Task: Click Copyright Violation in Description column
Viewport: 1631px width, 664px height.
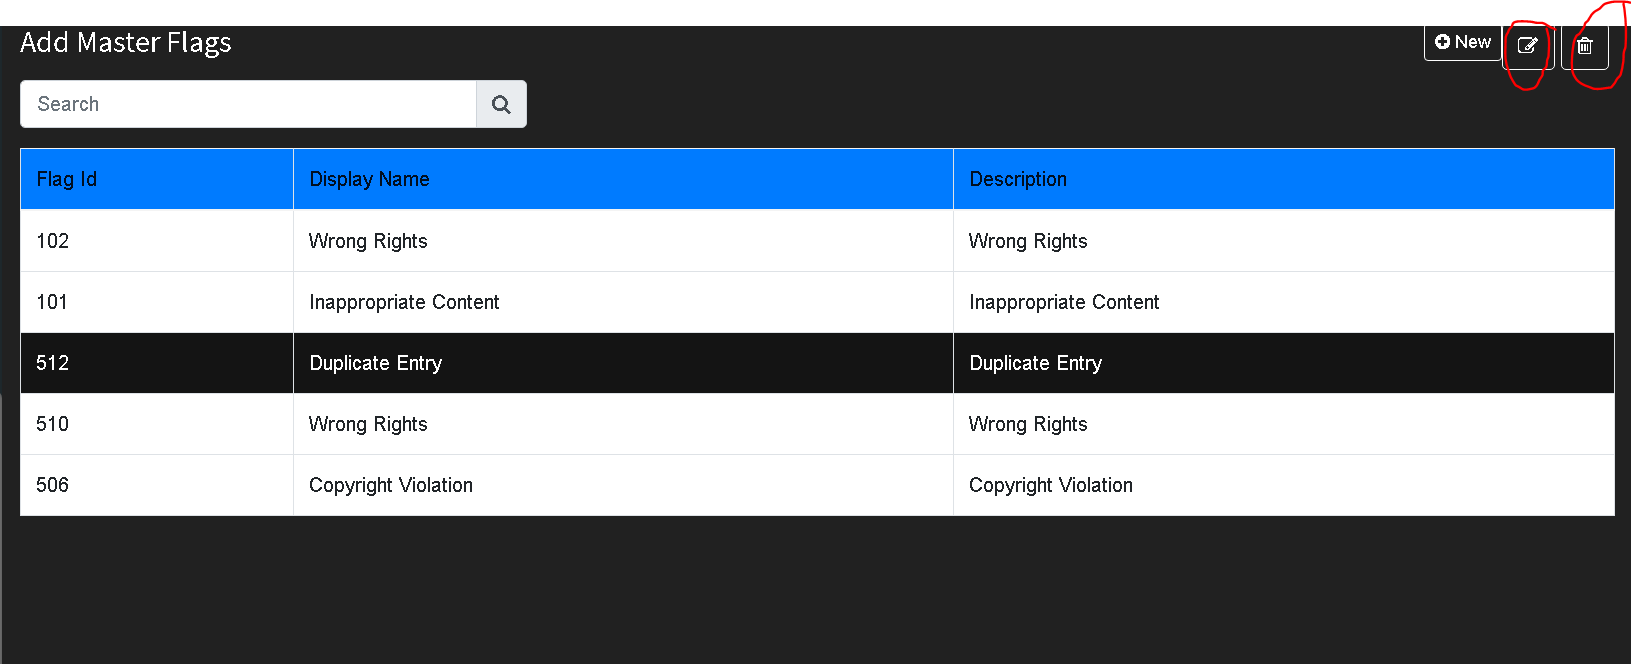Action: [x=1051, y=485]
